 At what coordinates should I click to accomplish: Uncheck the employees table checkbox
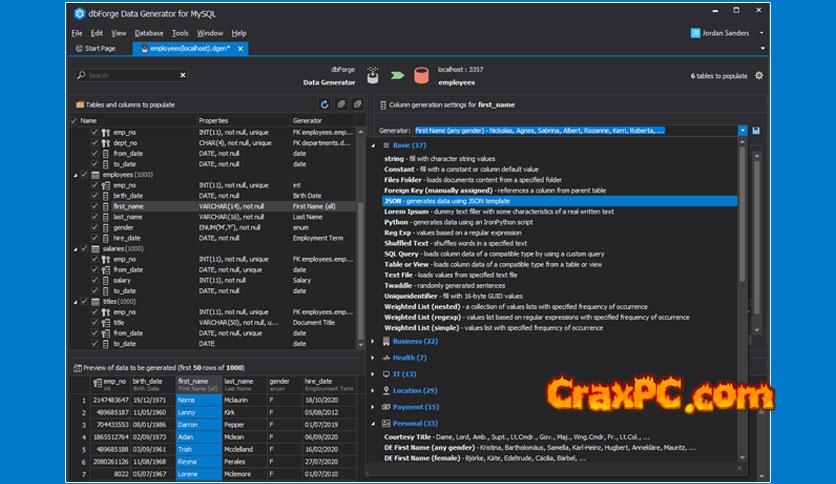pos(83,174)
